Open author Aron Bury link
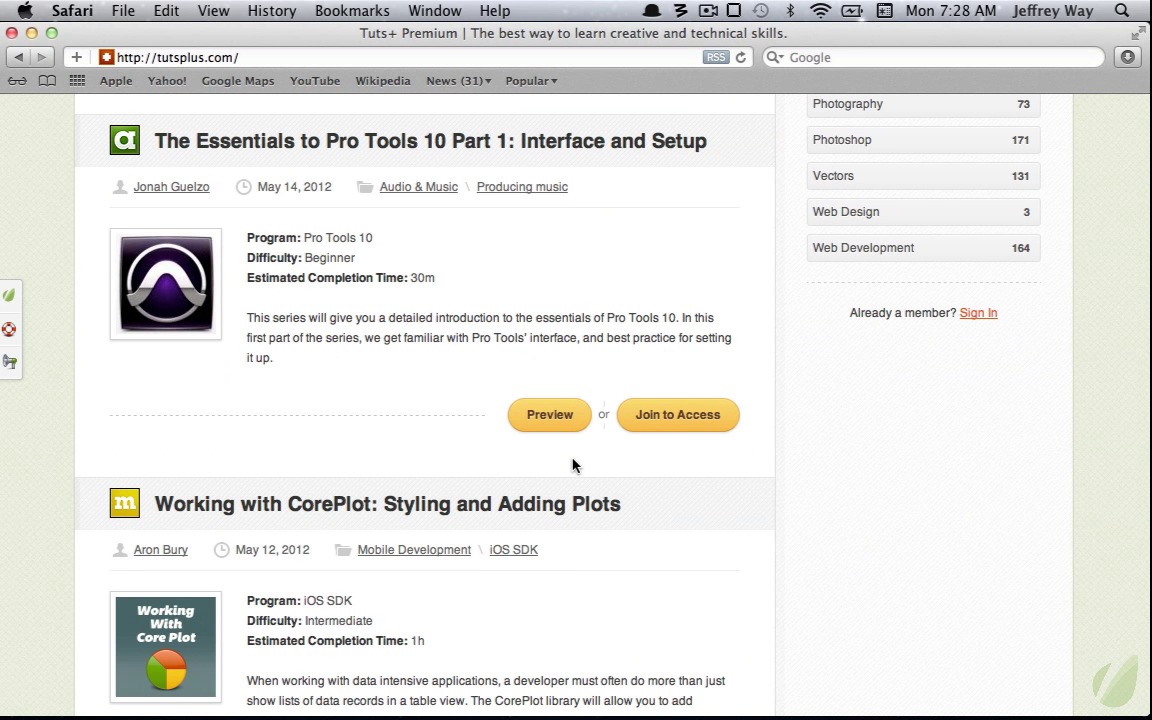This screenshot has width=1152, height=720. click(x=161, y=550)
